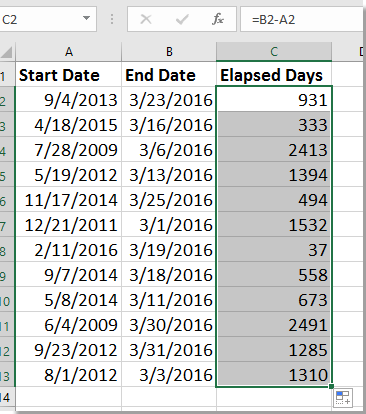Click the formula bar containing =B2-A2
Screen dimensions: 366x414
click(301, 19)
